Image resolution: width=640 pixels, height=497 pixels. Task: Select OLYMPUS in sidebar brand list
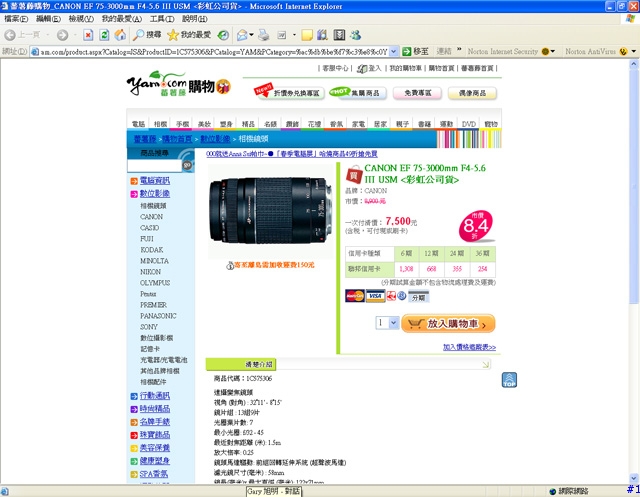155,283
